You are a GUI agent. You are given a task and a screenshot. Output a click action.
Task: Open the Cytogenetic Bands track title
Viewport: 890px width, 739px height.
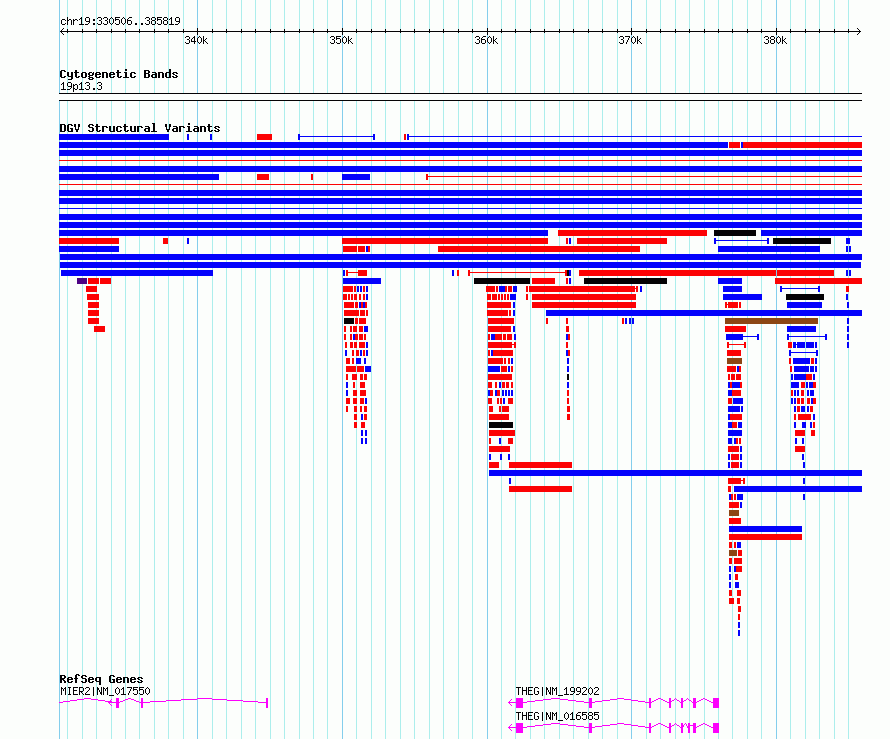(x=119, y=74)
